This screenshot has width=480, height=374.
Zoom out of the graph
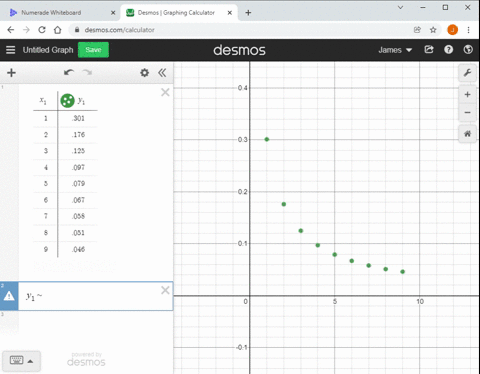coord(467,112)
